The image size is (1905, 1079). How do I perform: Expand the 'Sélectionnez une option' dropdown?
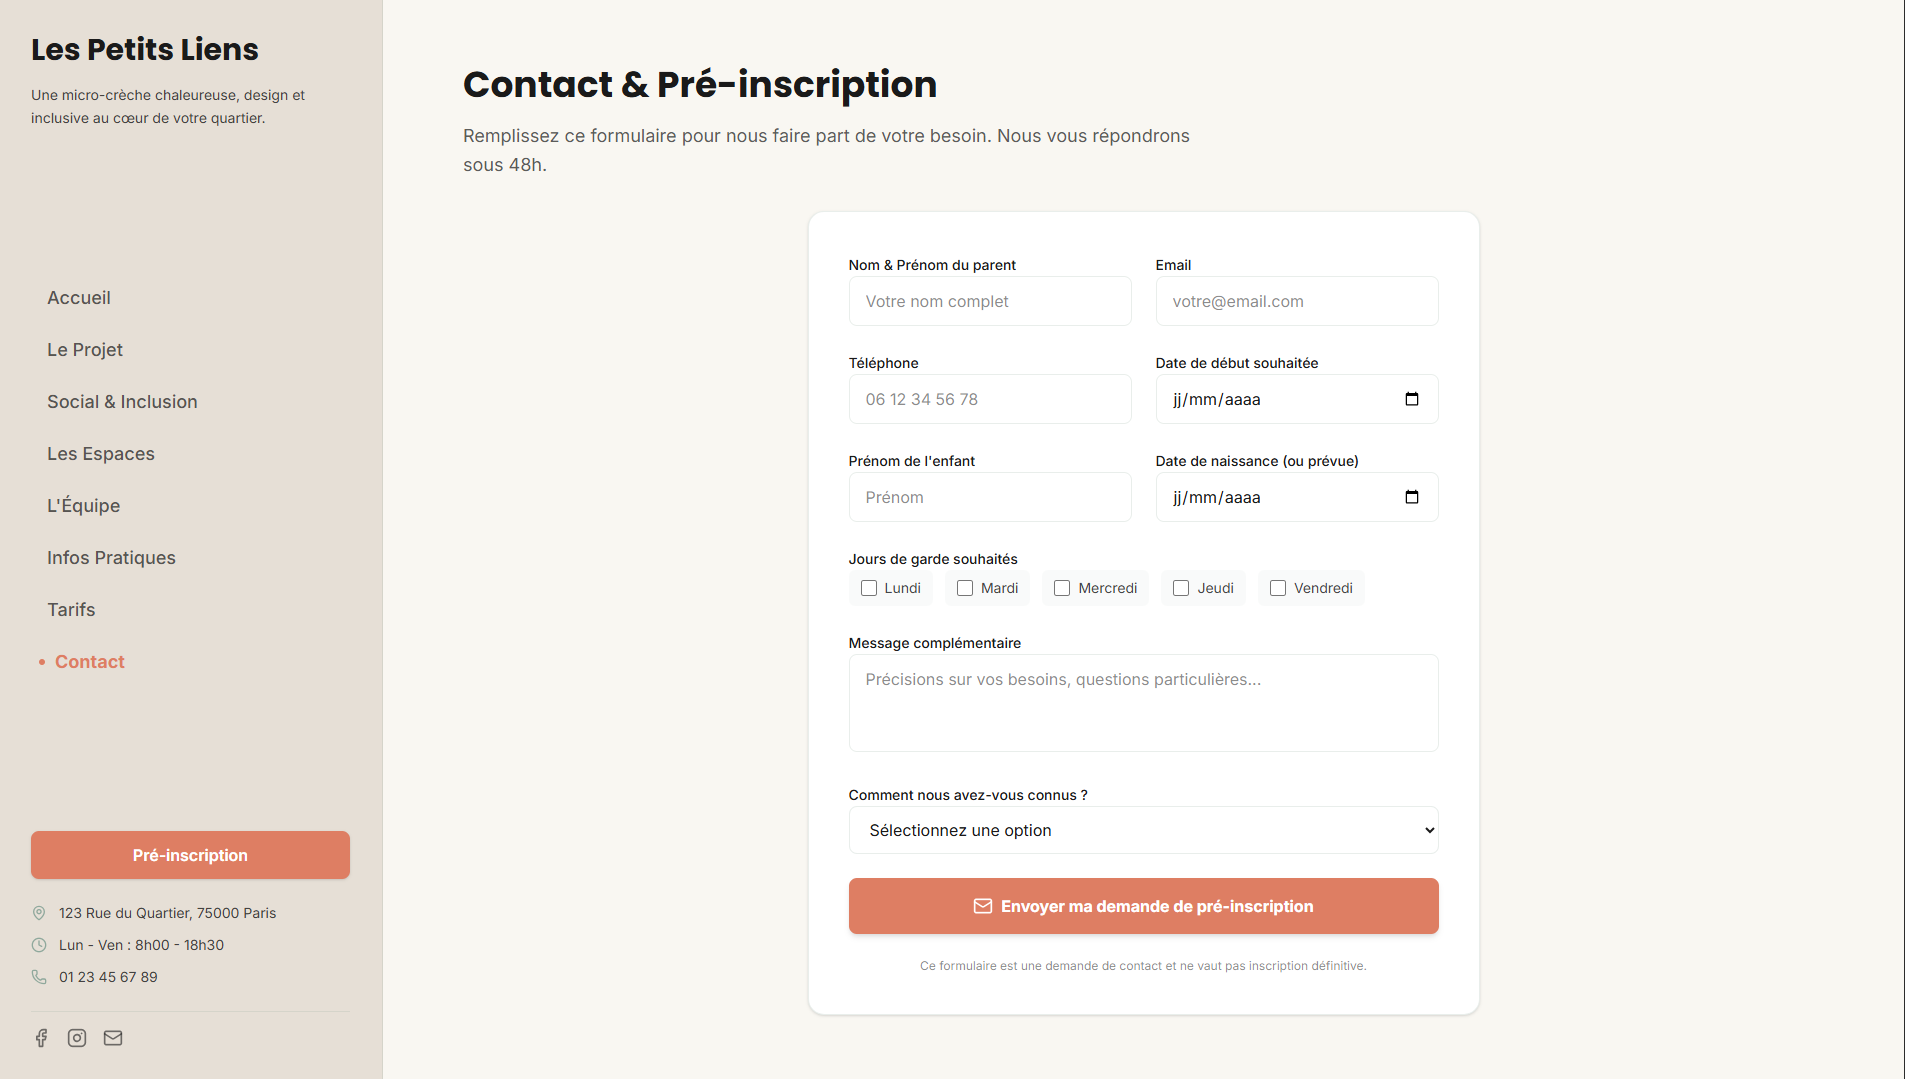(x=1143, y=830)
